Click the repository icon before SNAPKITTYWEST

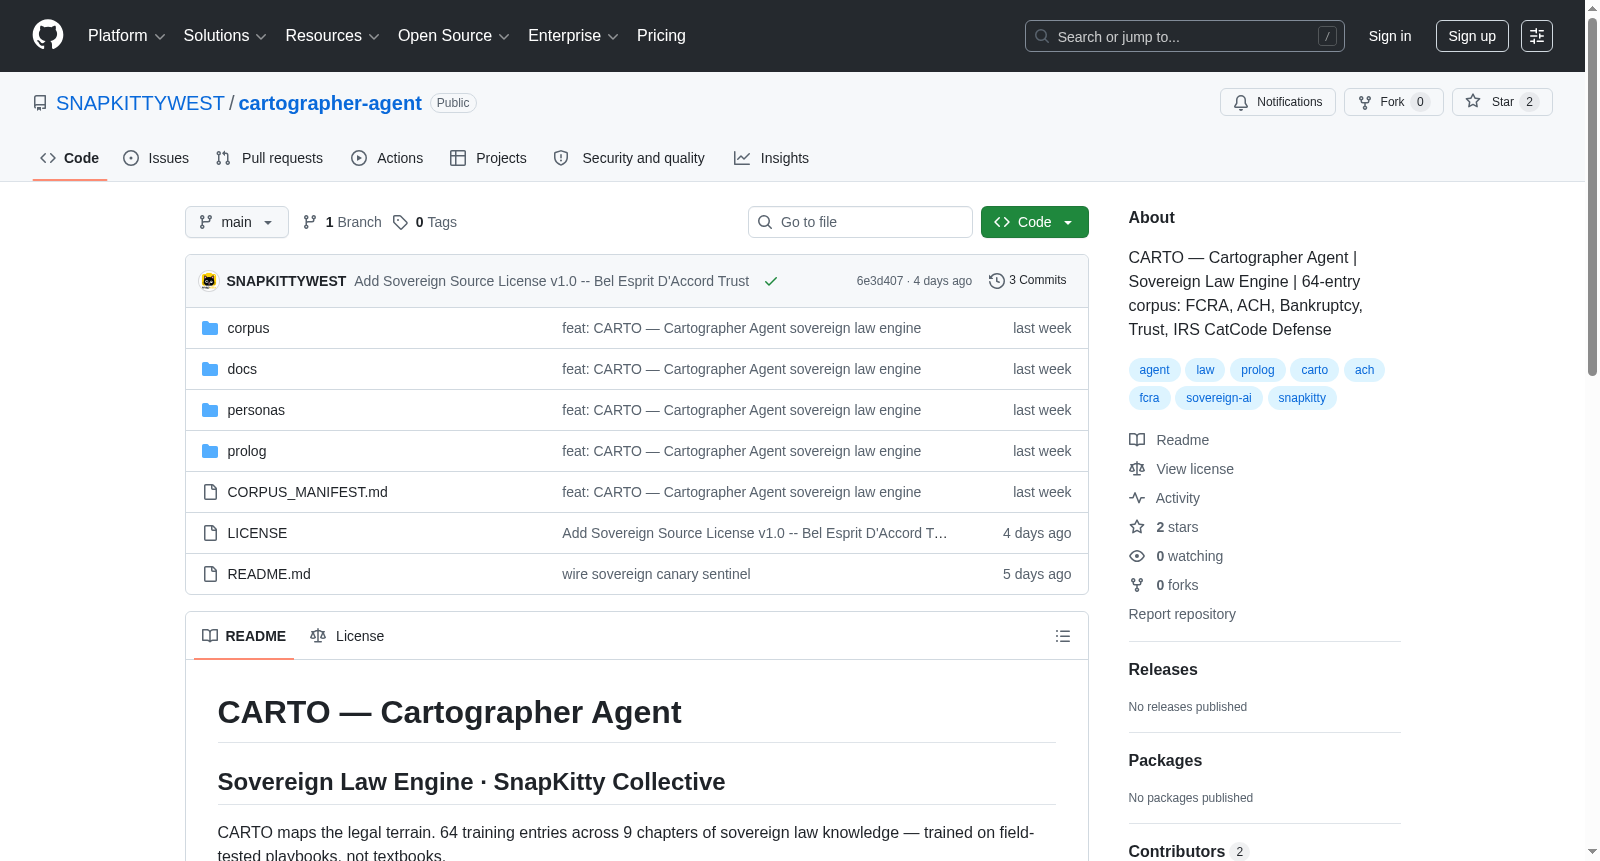coord(40,103)
